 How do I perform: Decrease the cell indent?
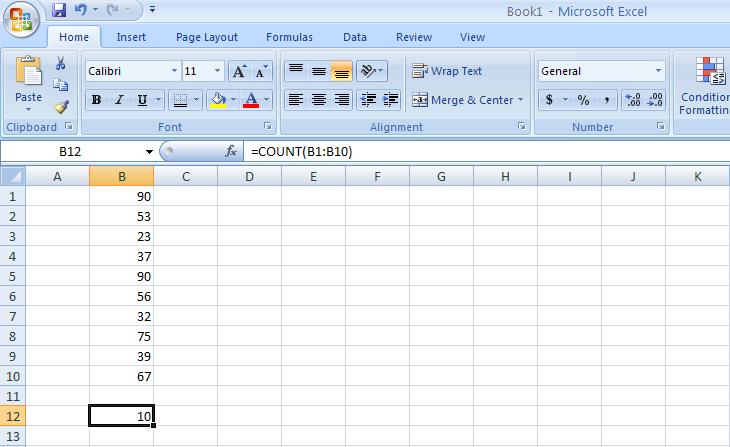(368, 100)
